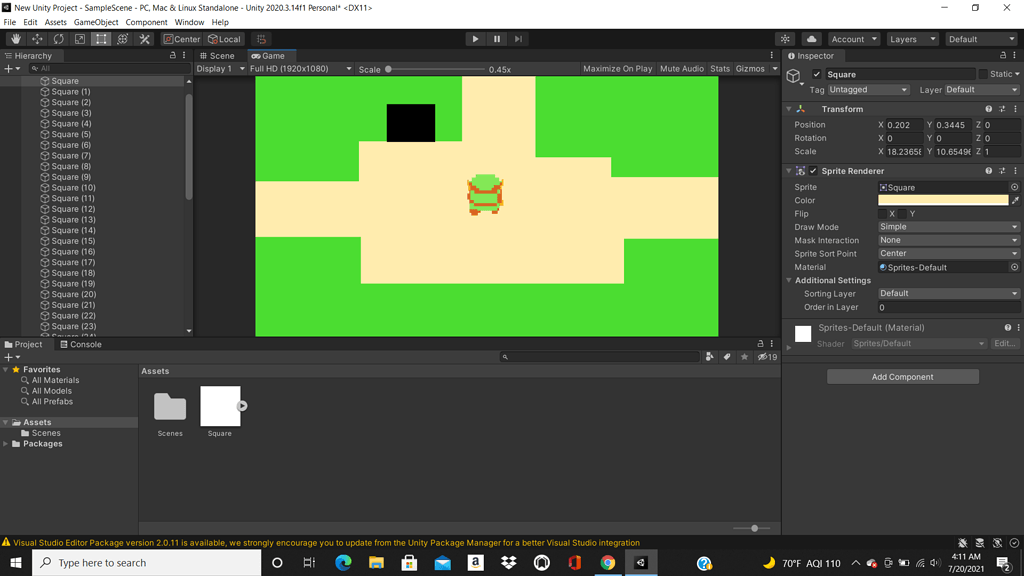Toggle the Sprite Renderer component checkbox

point(813,171)
